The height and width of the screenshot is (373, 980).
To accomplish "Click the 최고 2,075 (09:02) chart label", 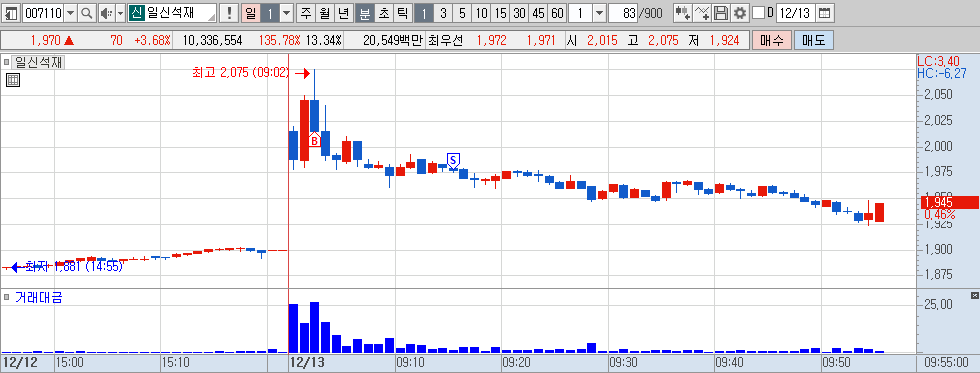I will [x=241, y=73].
